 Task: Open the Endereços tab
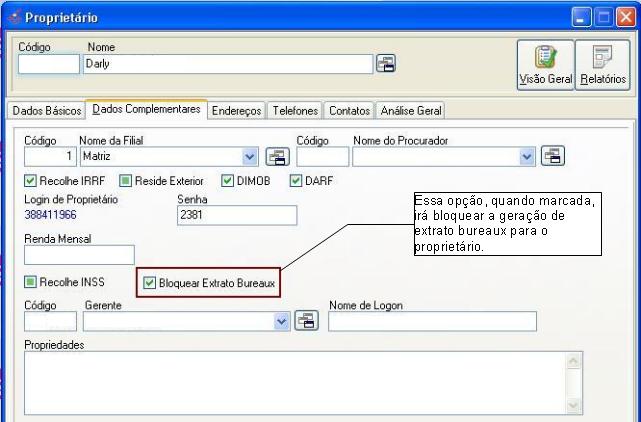pos(237,110)
